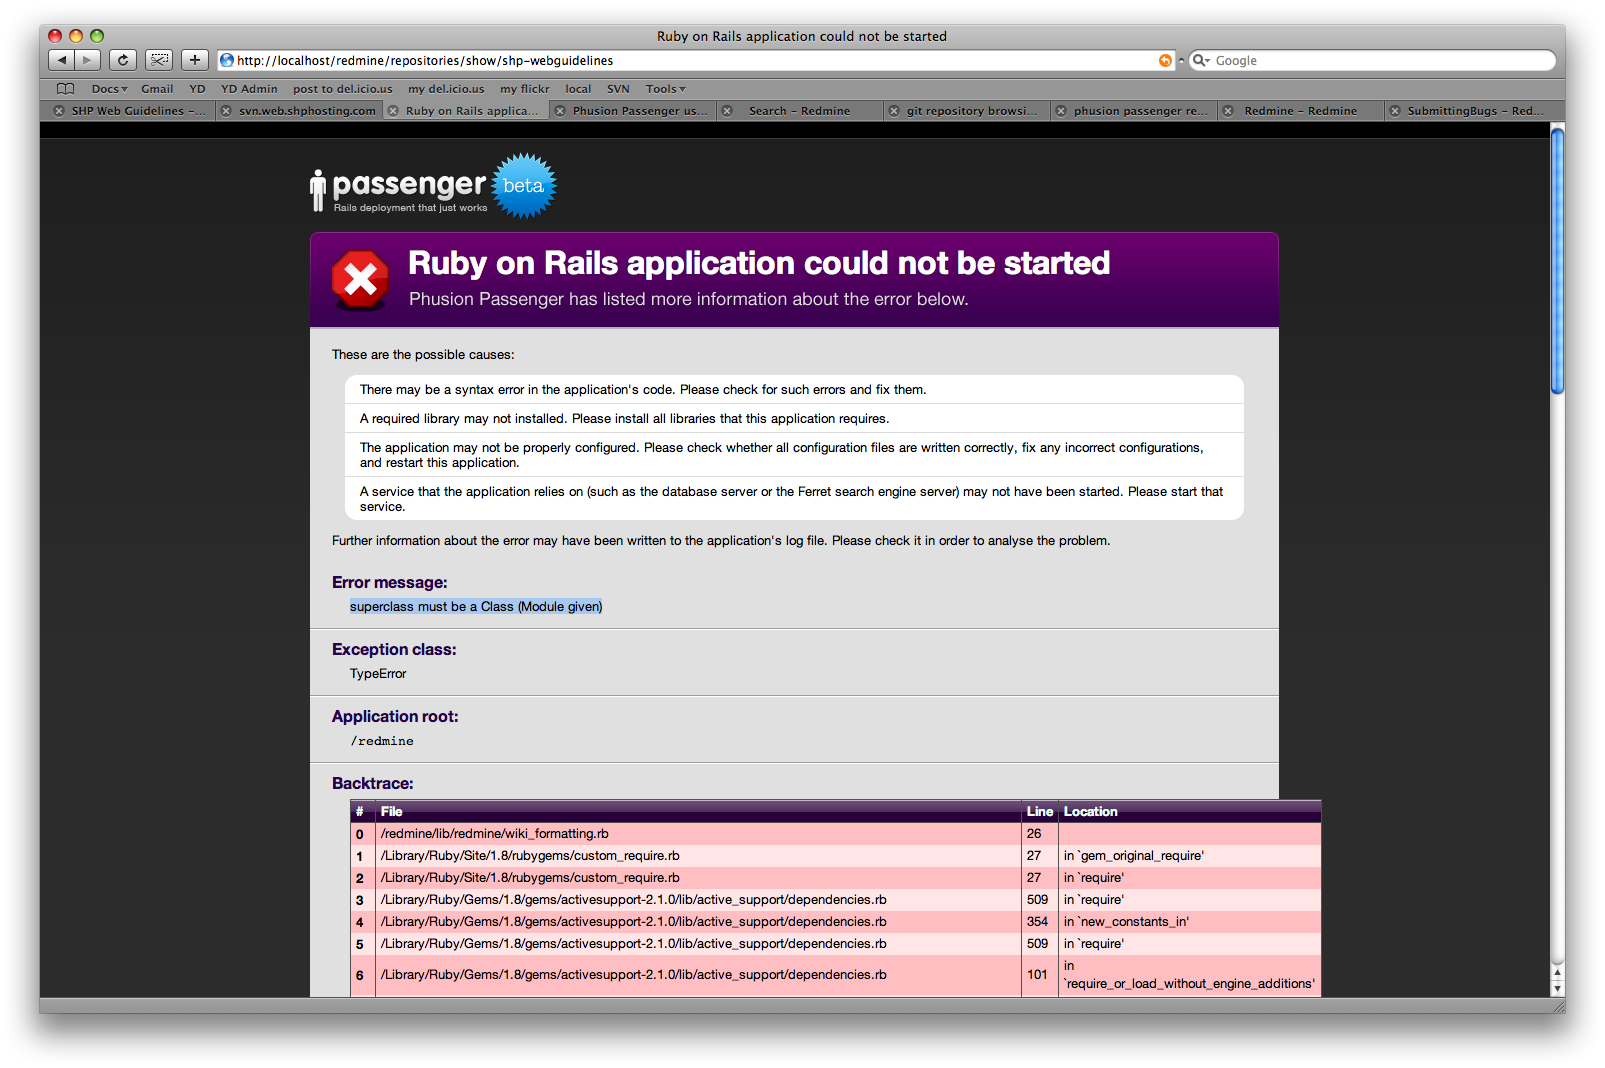Close the Phusion Passenger us... tab
The width and height of the screenshot is (1605, 1068).
pyautogui.click(x=560, y=111)
